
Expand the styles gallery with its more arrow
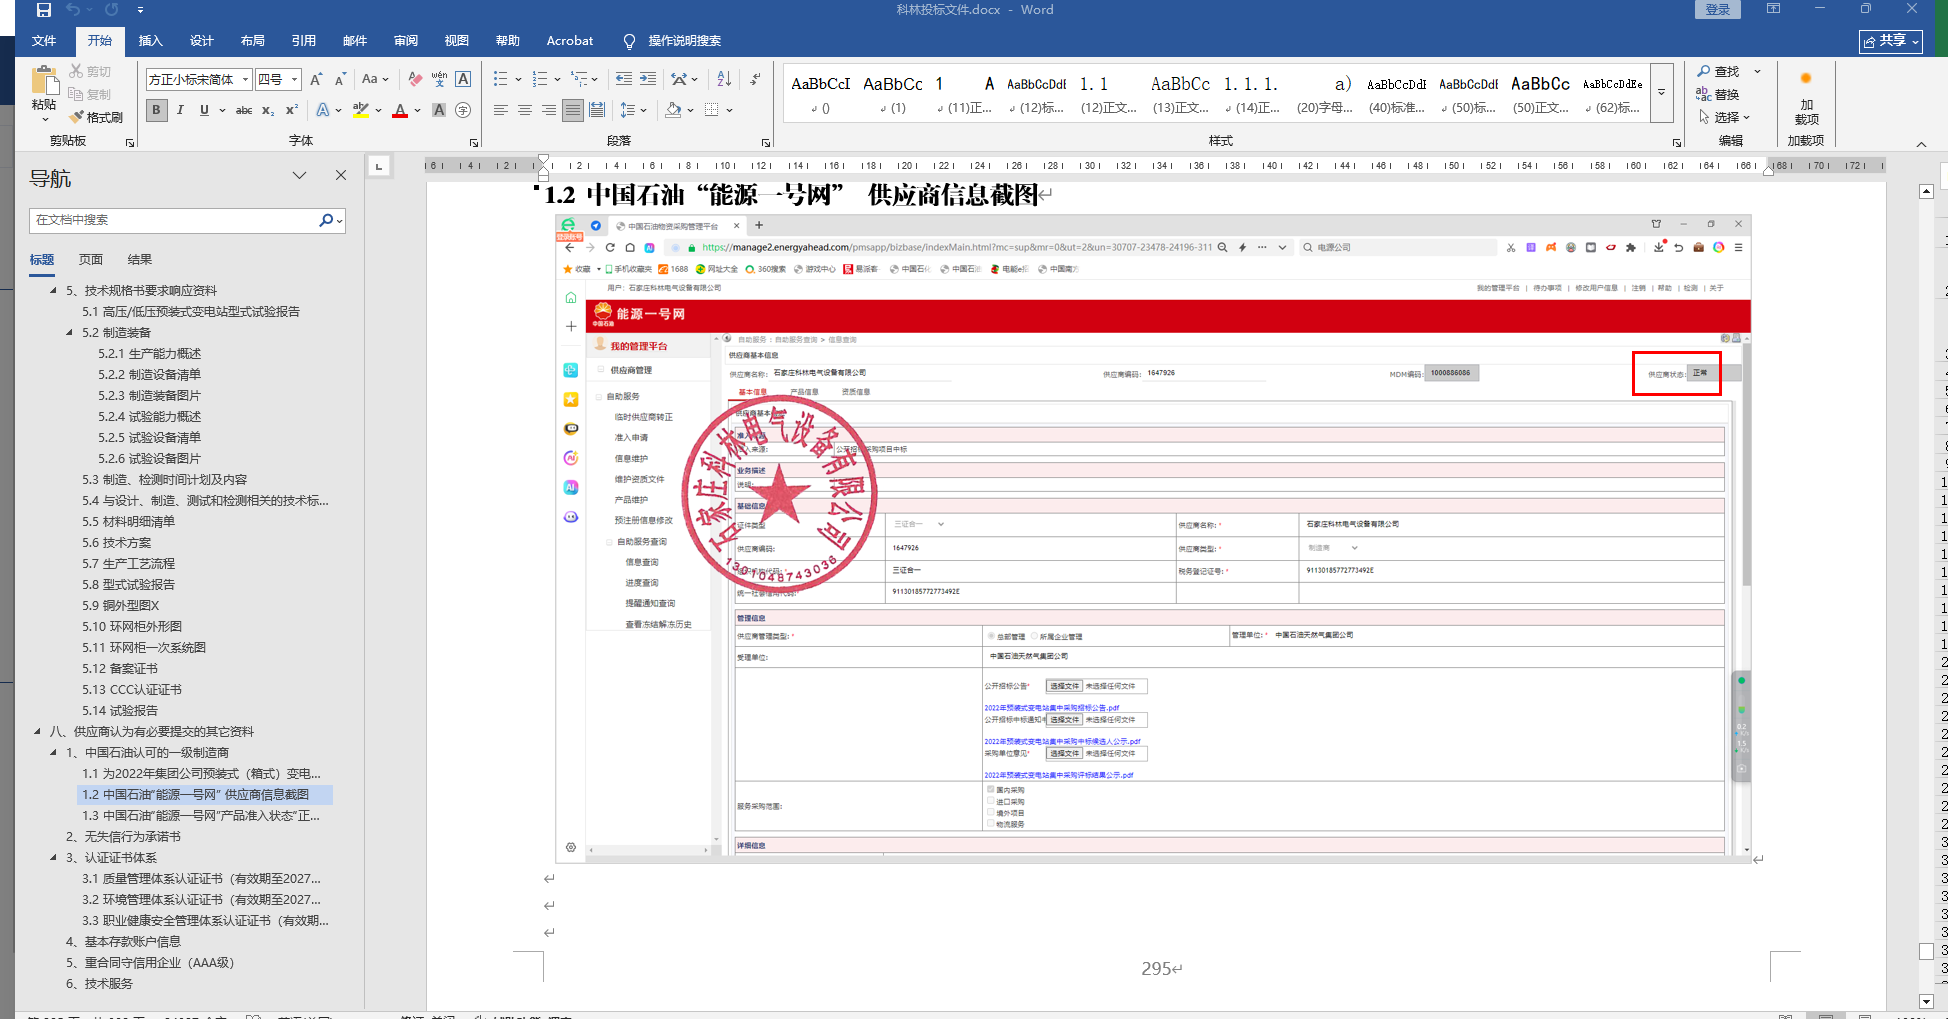point(1661,92)
